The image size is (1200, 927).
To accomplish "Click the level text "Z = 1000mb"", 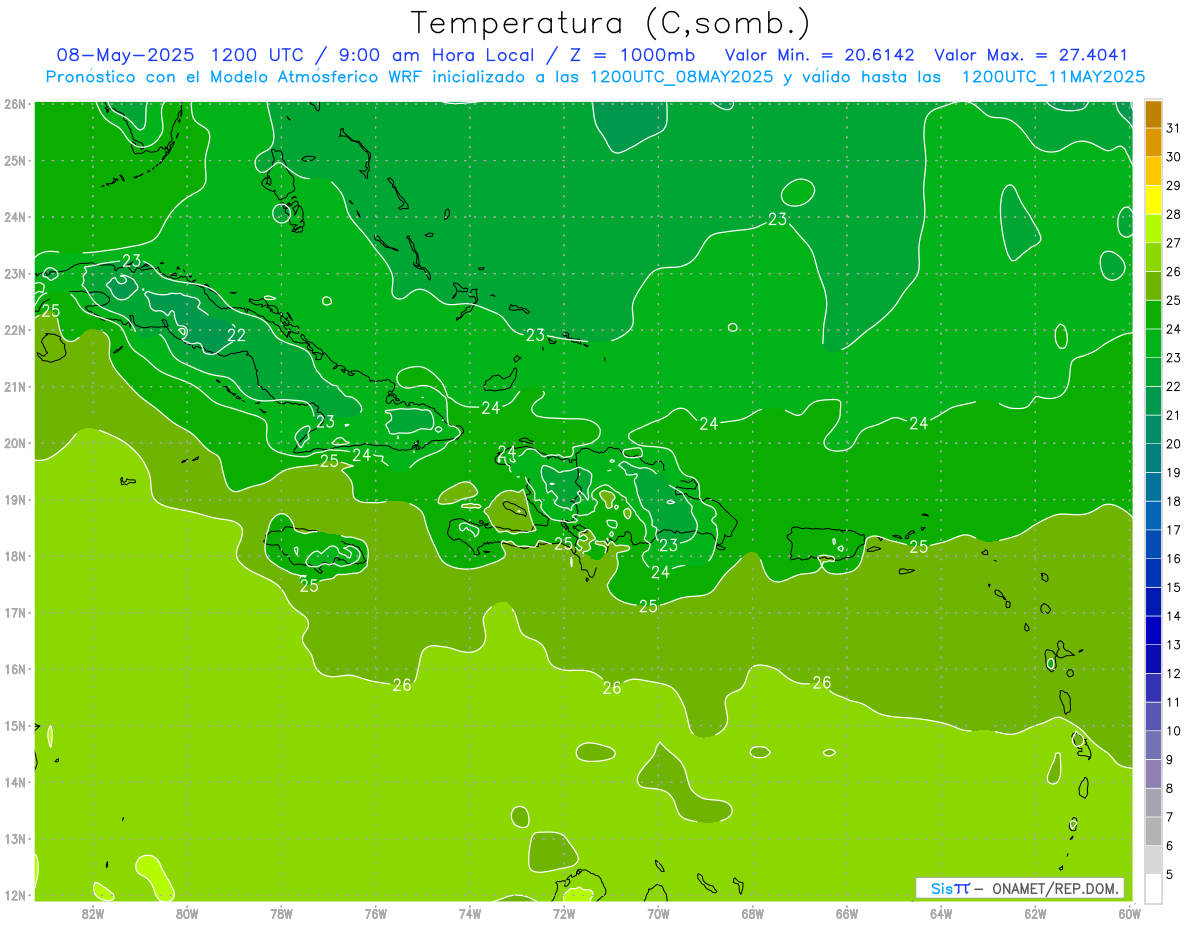I will (632, 55).
